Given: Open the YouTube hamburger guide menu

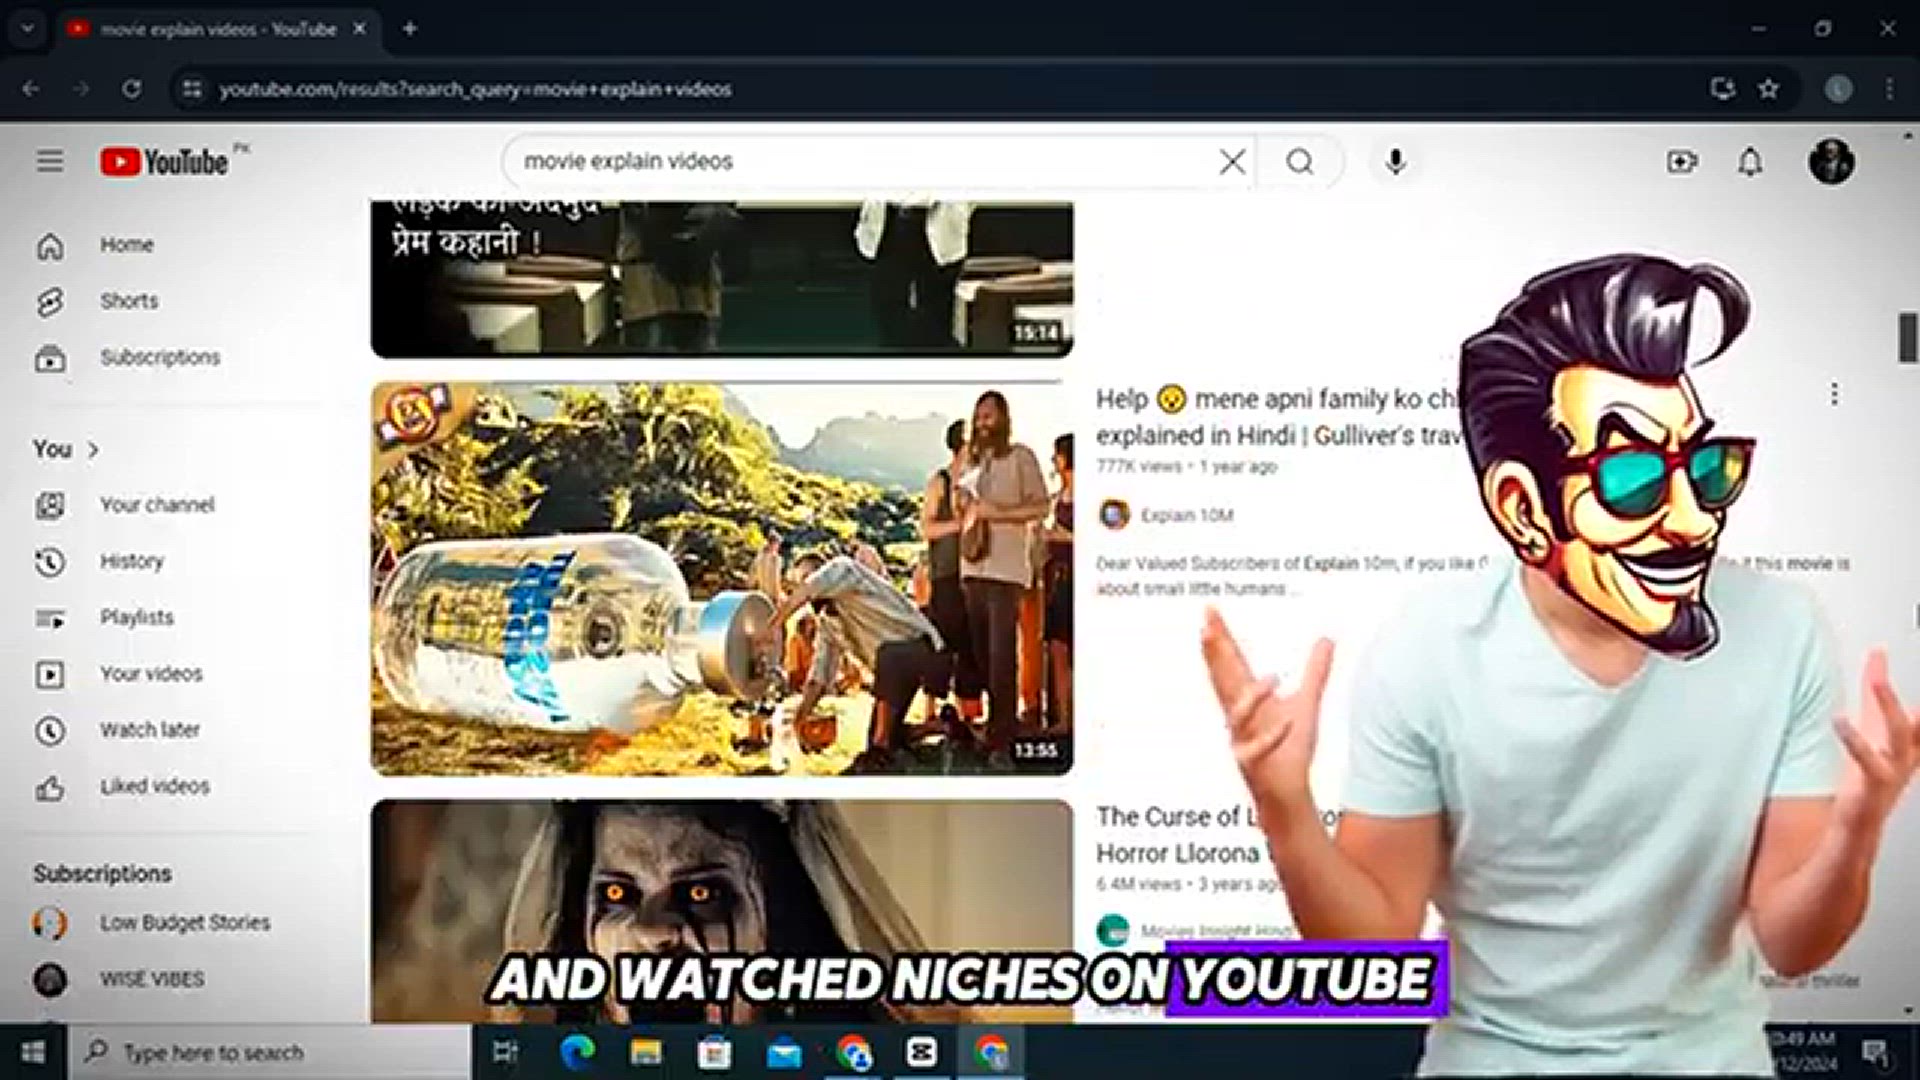Looking at the screenshot, I should (x=50, y=161).
